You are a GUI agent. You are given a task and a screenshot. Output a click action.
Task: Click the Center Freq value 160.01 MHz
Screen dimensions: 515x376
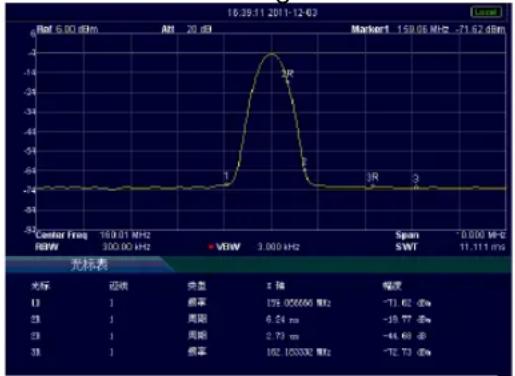coord(125,235)
